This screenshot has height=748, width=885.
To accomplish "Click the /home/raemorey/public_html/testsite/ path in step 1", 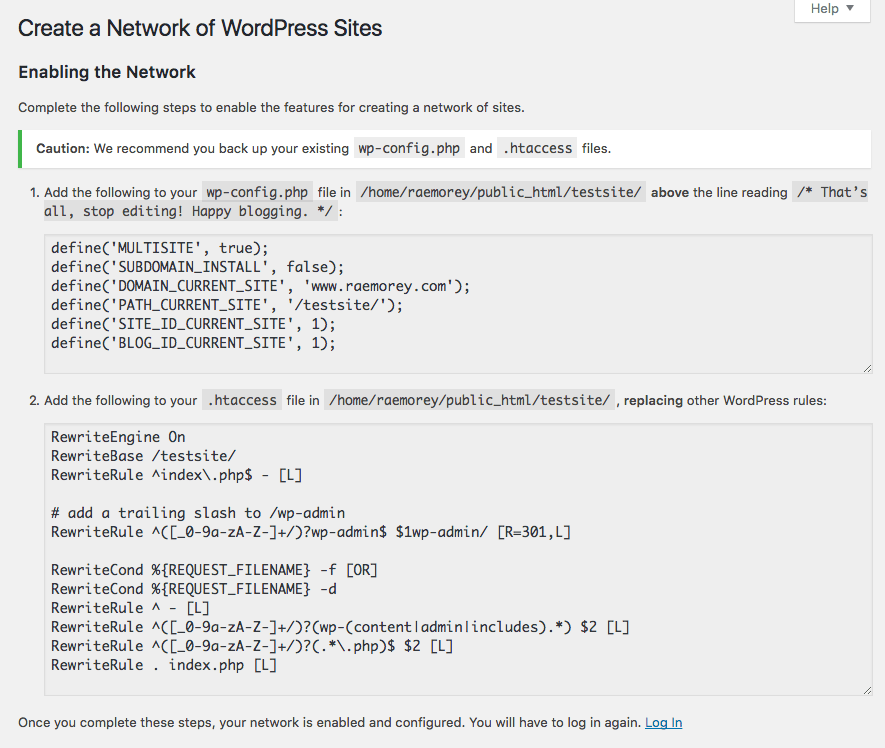I will (x=501, y=193).
